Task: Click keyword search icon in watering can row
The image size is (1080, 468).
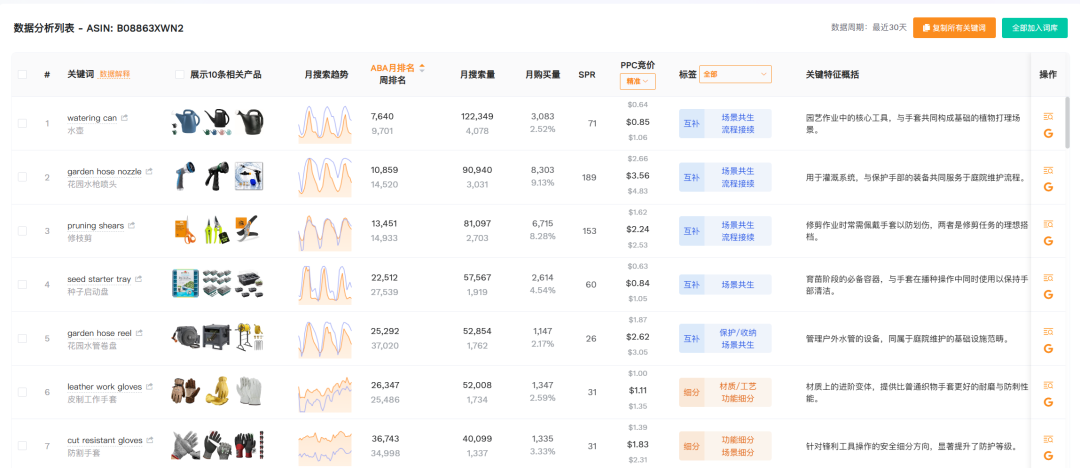Action: click(x=1048, y=116)
